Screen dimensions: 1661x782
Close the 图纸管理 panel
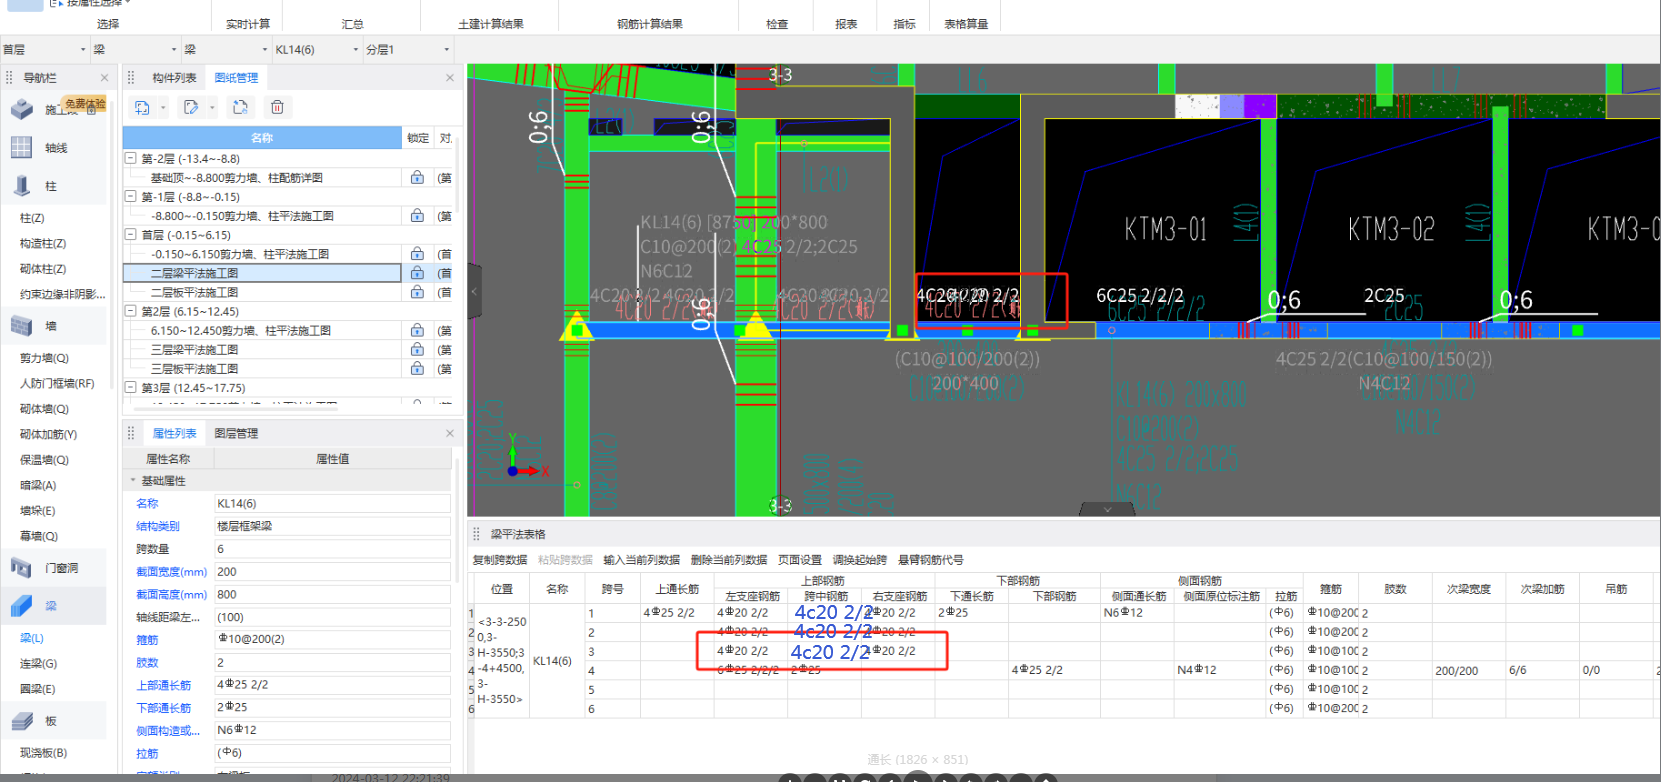pyautogui.click(x=449, y=77)
